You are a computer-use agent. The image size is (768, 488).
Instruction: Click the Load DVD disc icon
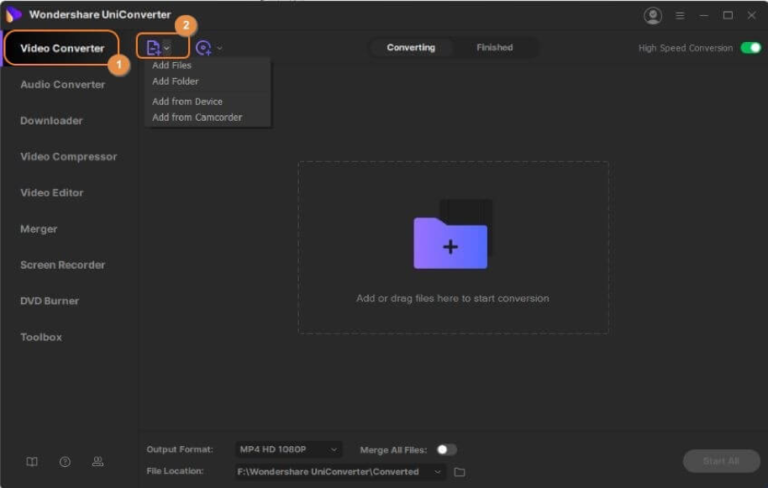pos(203,48)
